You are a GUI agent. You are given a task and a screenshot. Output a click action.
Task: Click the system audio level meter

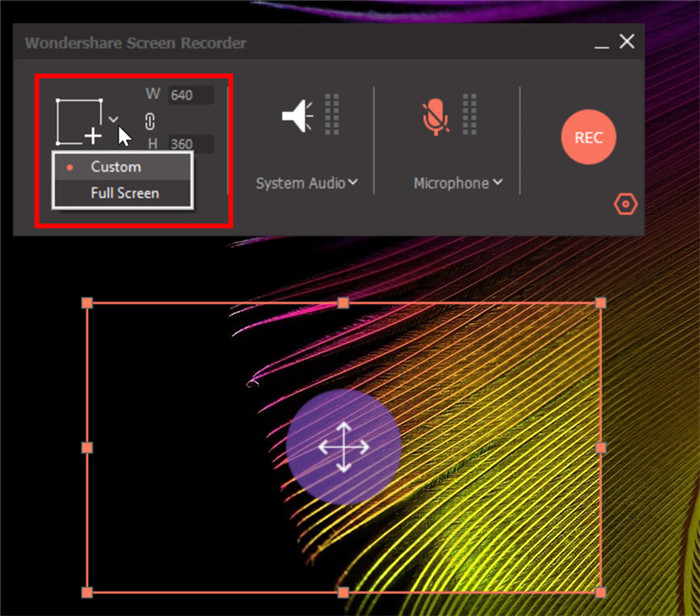pos(332,114)
